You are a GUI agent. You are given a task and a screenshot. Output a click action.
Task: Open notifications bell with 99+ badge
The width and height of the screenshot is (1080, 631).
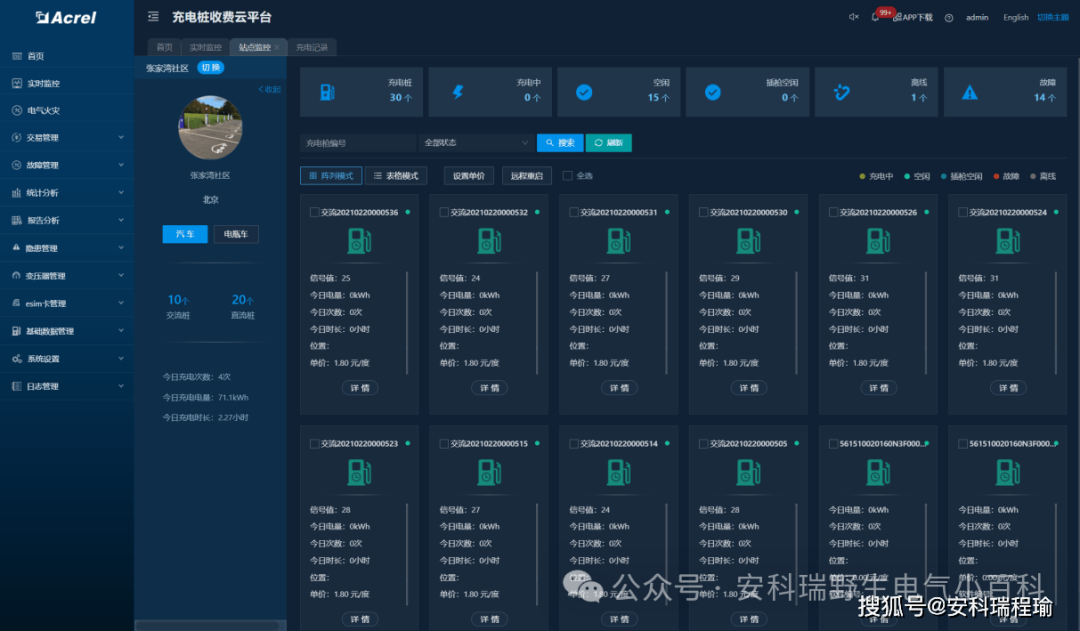[x=875, y=17]
